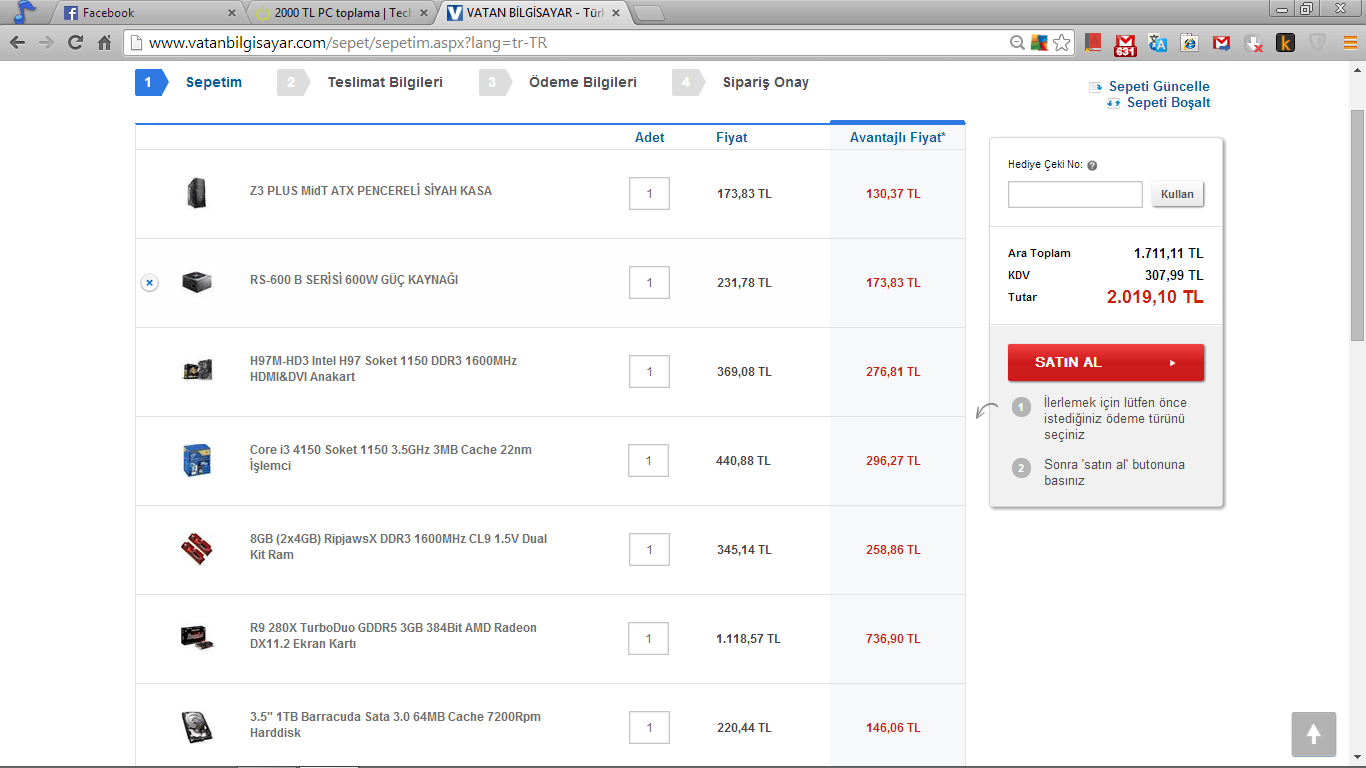The height and width of the screenshot is (768, 1366).
Task: Click the Internet Explorer tab extension icon
Action: (1189, 43)
